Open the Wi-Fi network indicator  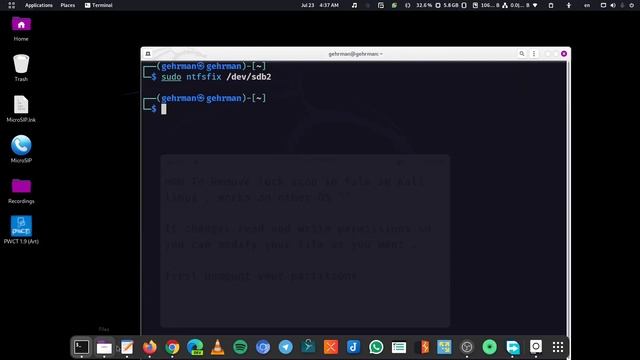[x=535, y=5]
